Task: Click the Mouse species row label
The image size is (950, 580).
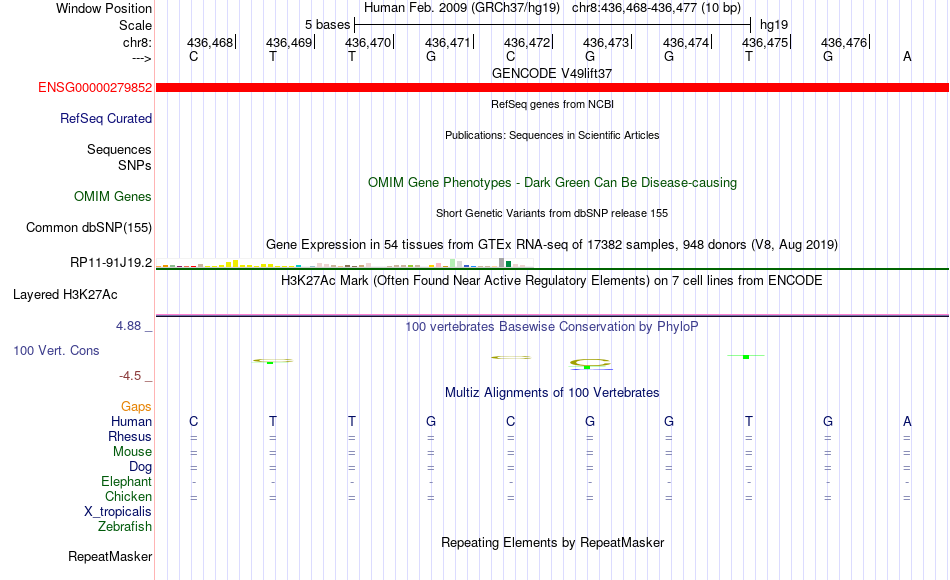Action: tap(132, 452)
